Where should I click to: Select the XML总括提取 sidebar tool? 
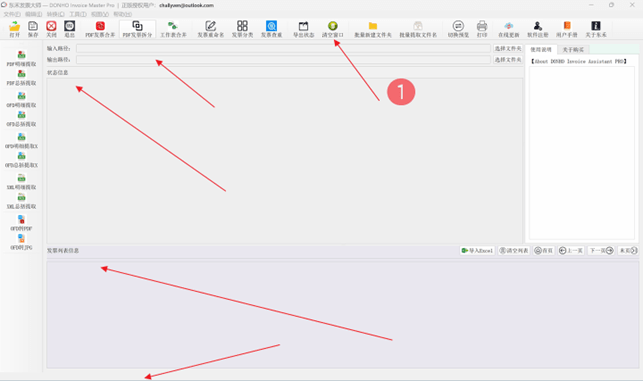pos(21,201)
